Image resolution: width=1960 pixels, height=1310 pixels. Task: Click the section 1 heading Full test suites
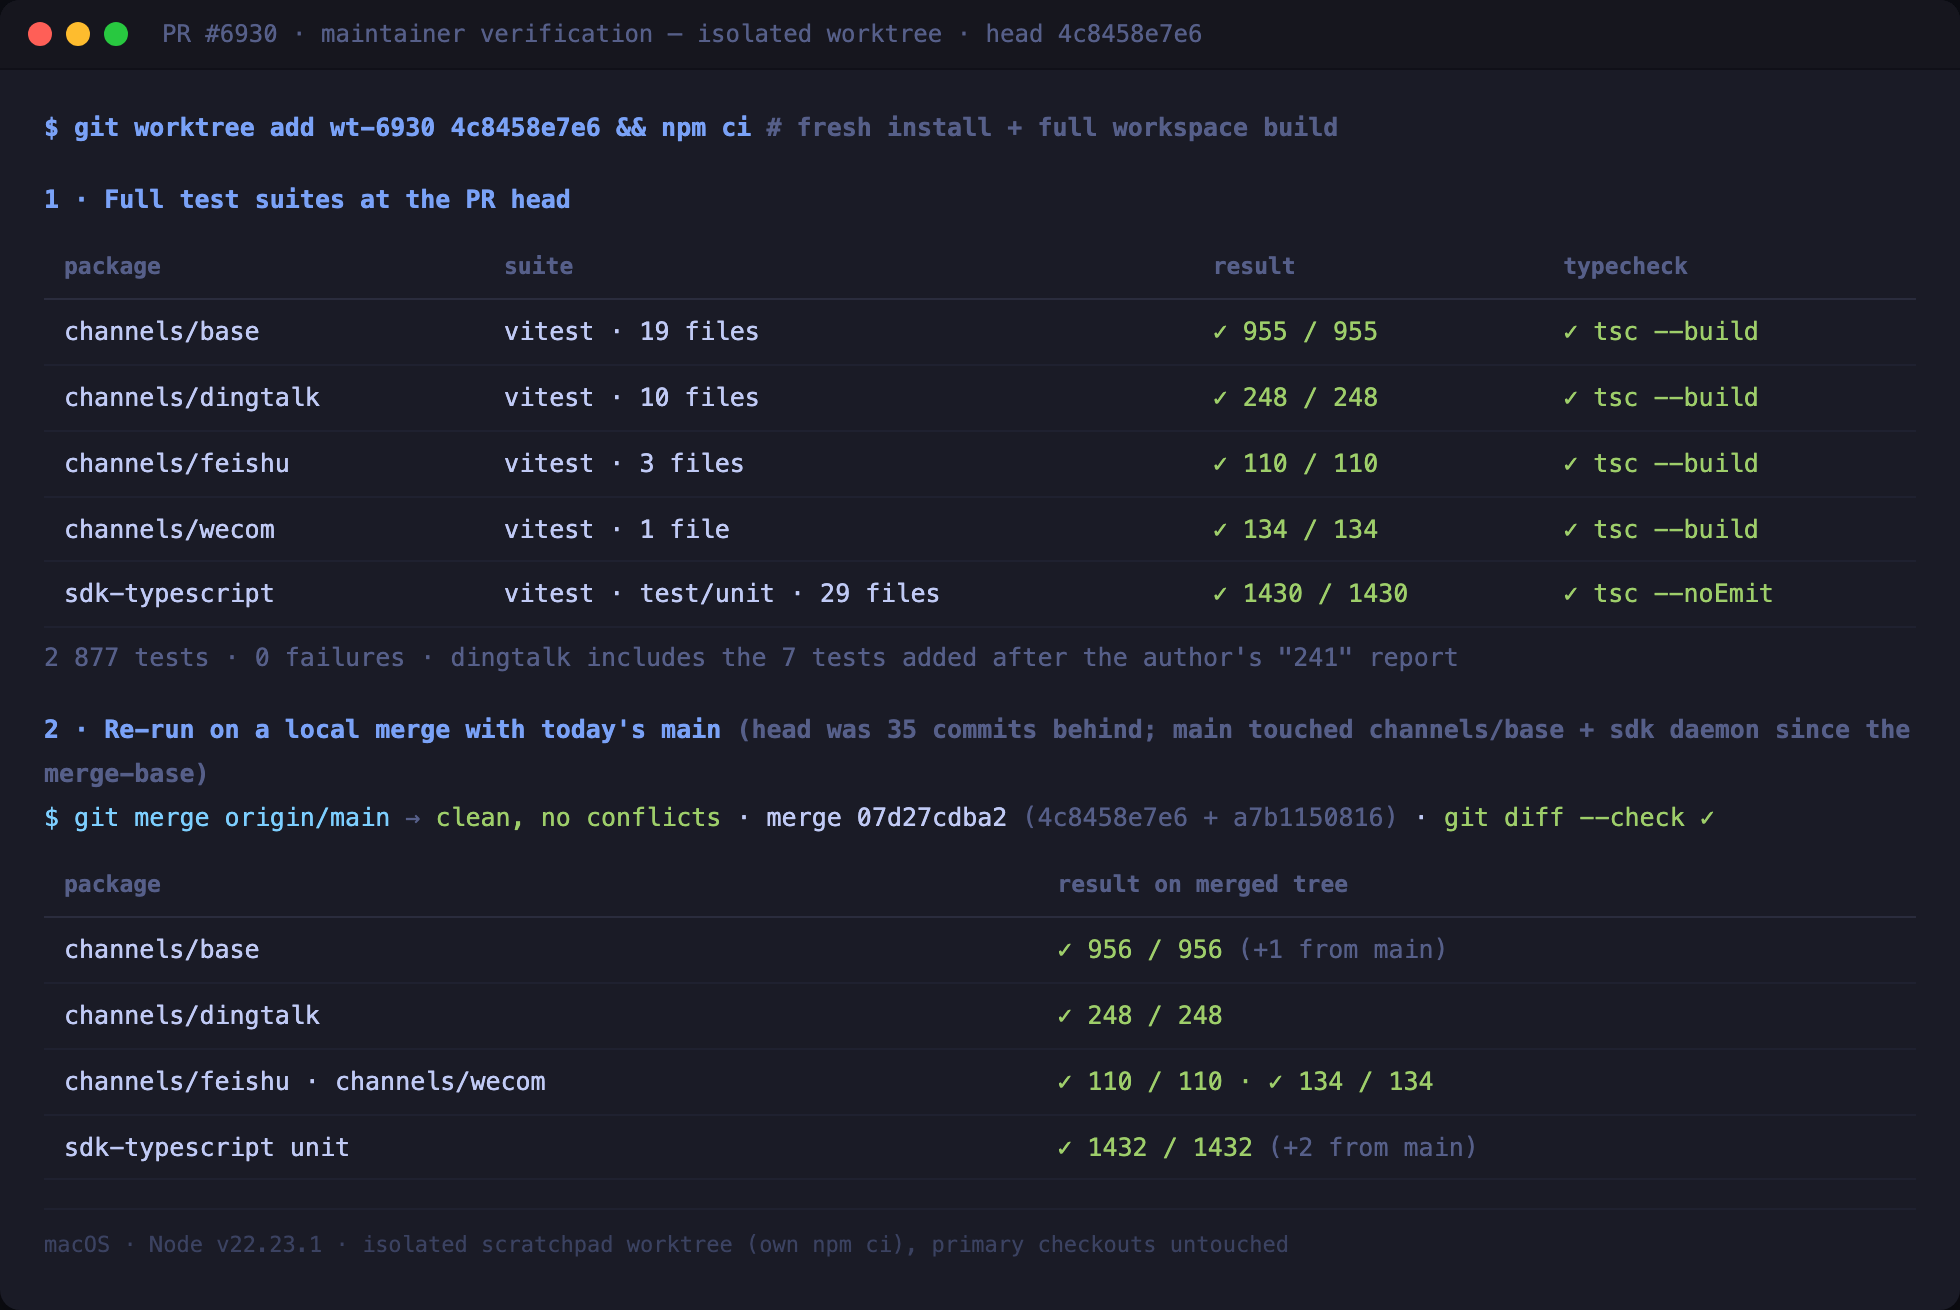[x=307, y=199]
